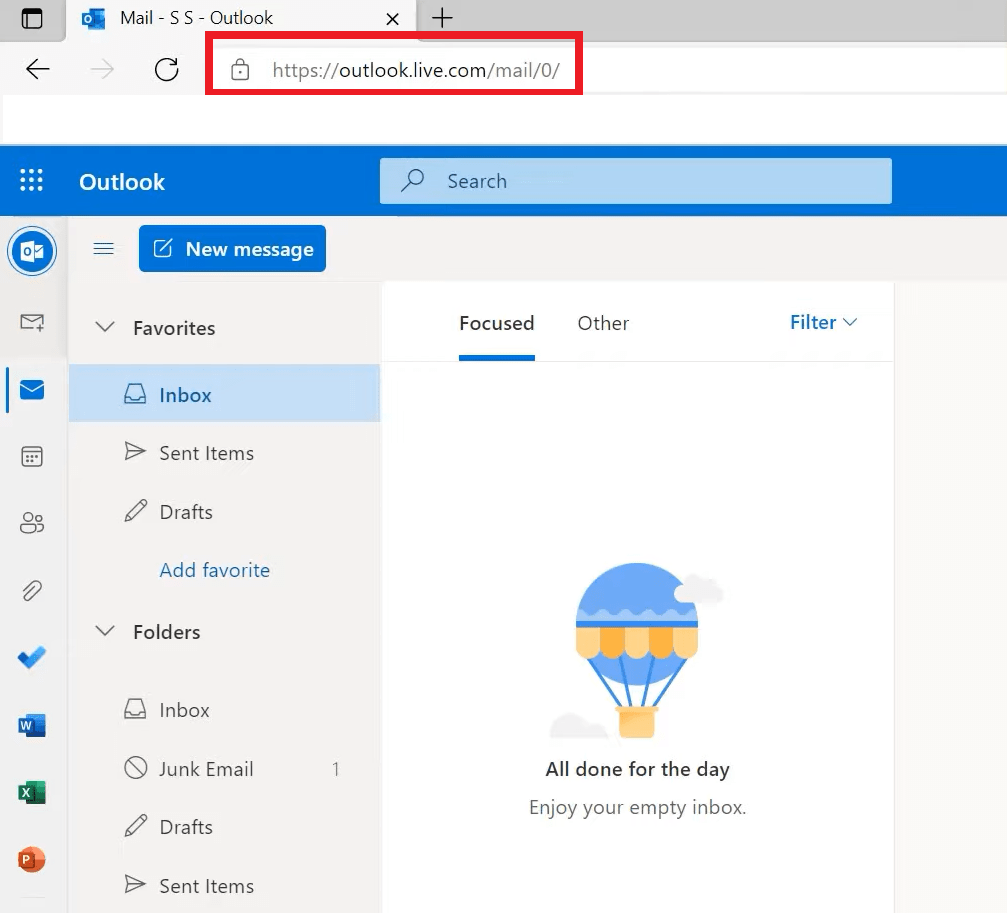Open new mail envelope icon in rail
This screenshot has width=1007, height=913.
[32, 322]
